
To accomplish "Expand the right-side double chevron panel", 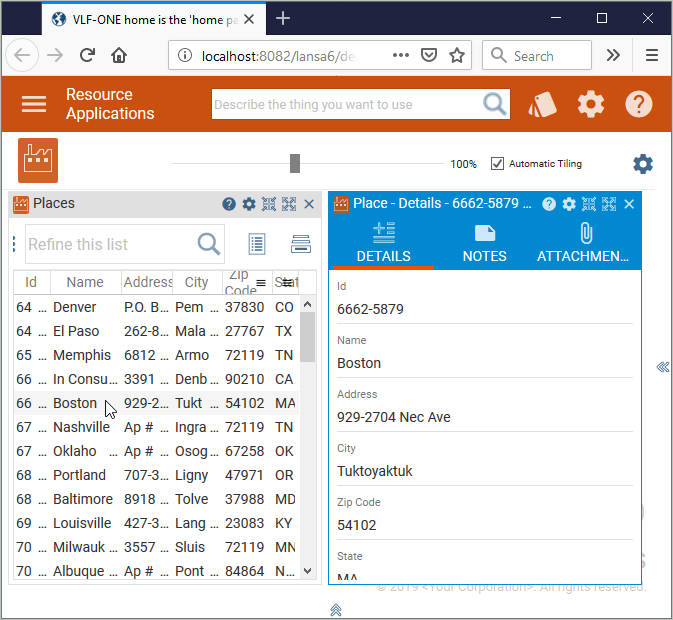I will point(662,367).
